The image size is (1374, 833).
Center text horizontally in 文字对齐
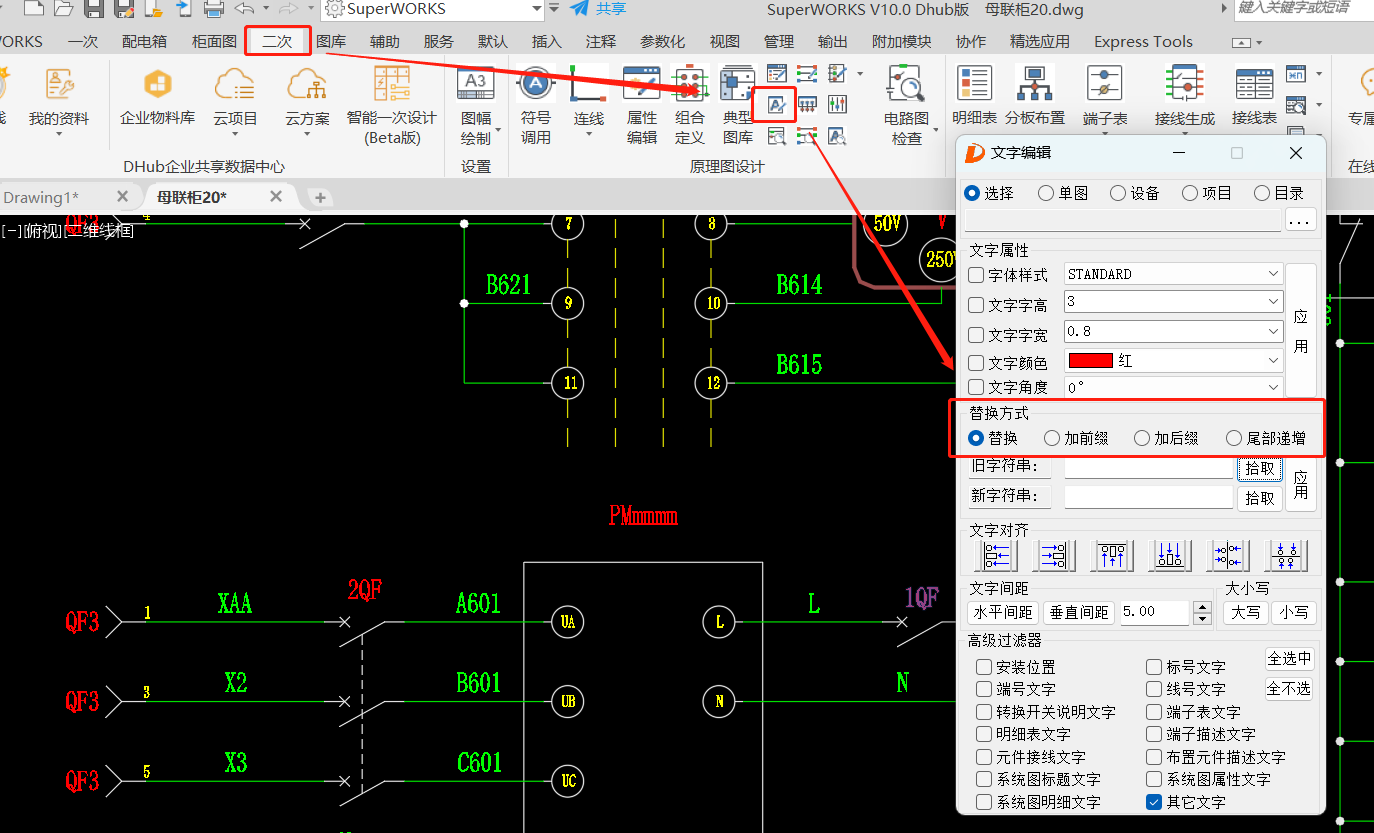click(1229, 555)
